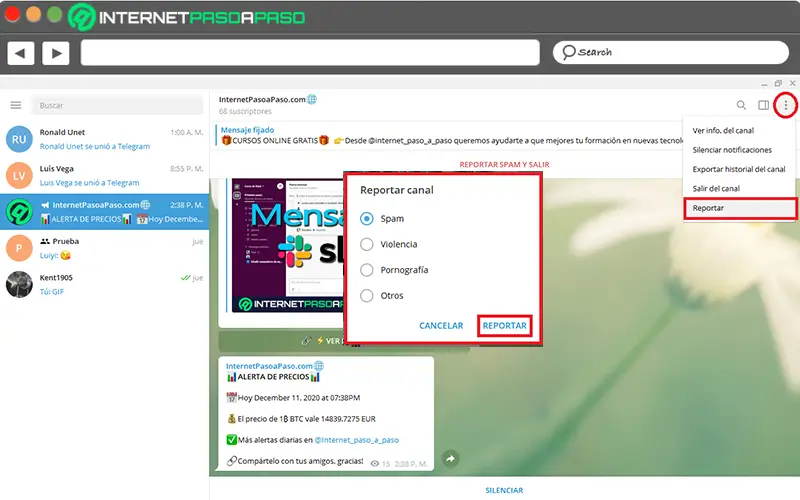Click the 68 suscriptores text
The image size is (800, 500).
245,111
